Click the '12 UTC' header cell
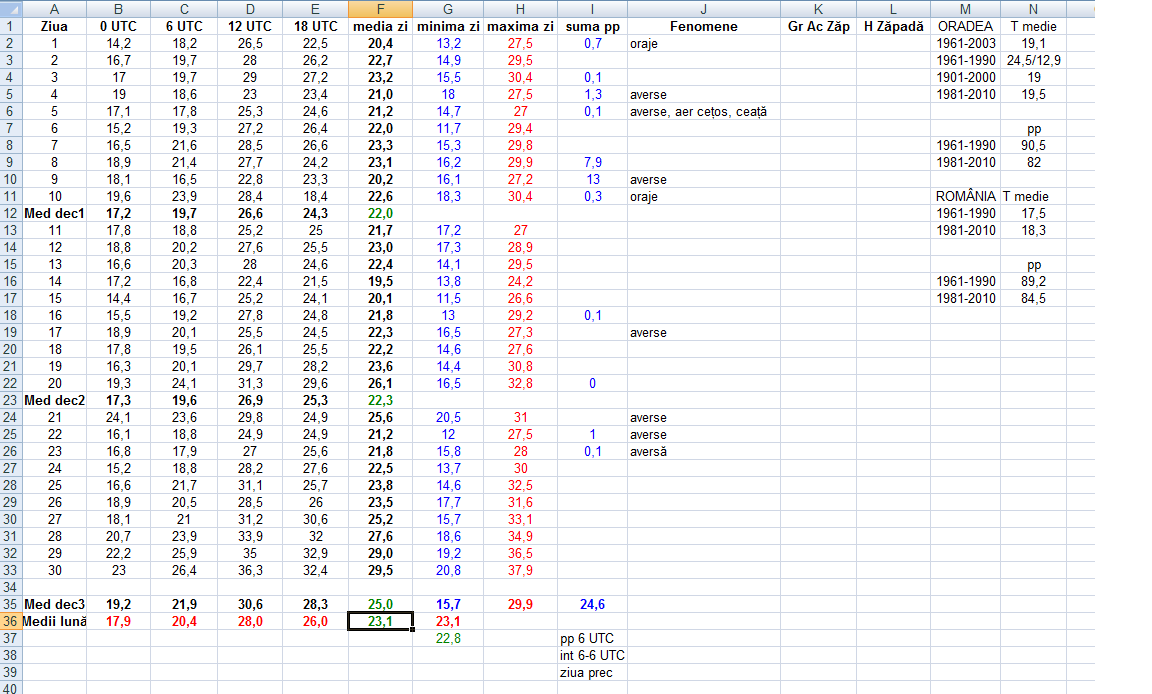Screen dimensions: 1152x694 (250, 26)
